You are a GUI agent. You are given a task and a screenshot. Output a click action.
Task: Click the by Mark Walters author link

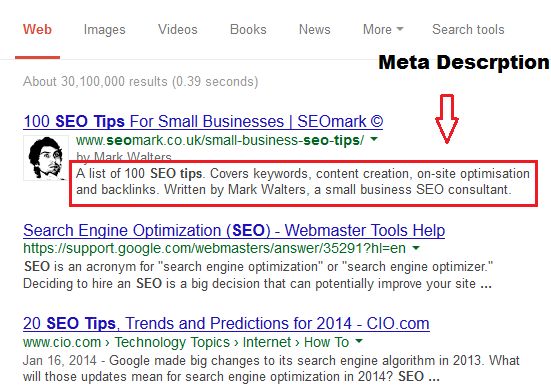click(x=124, y=157)
